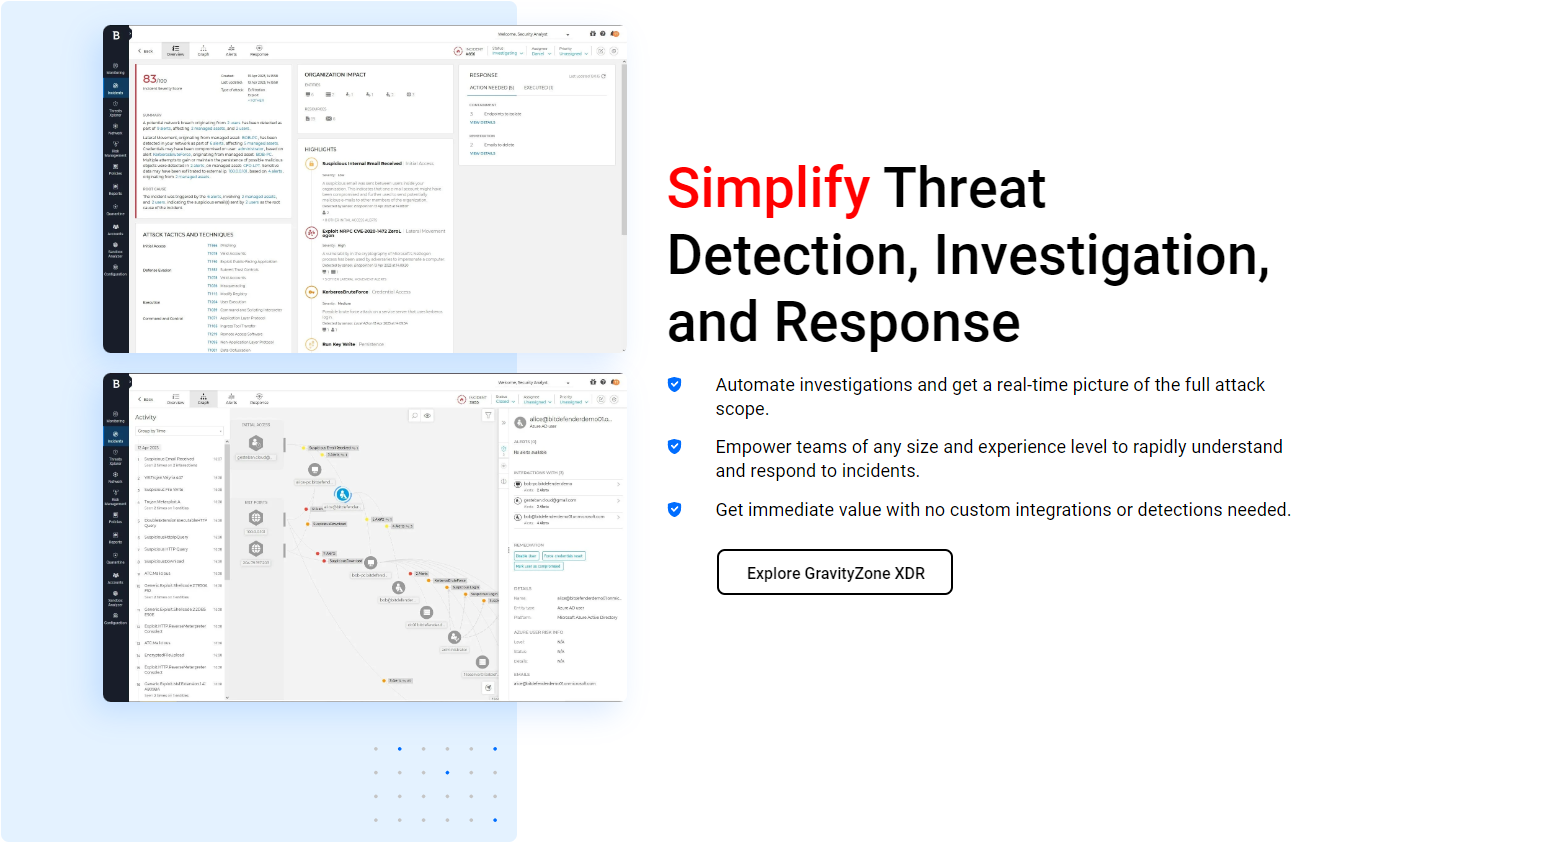
Task: Click Mark user as compromised button
Action: point(539,566)
